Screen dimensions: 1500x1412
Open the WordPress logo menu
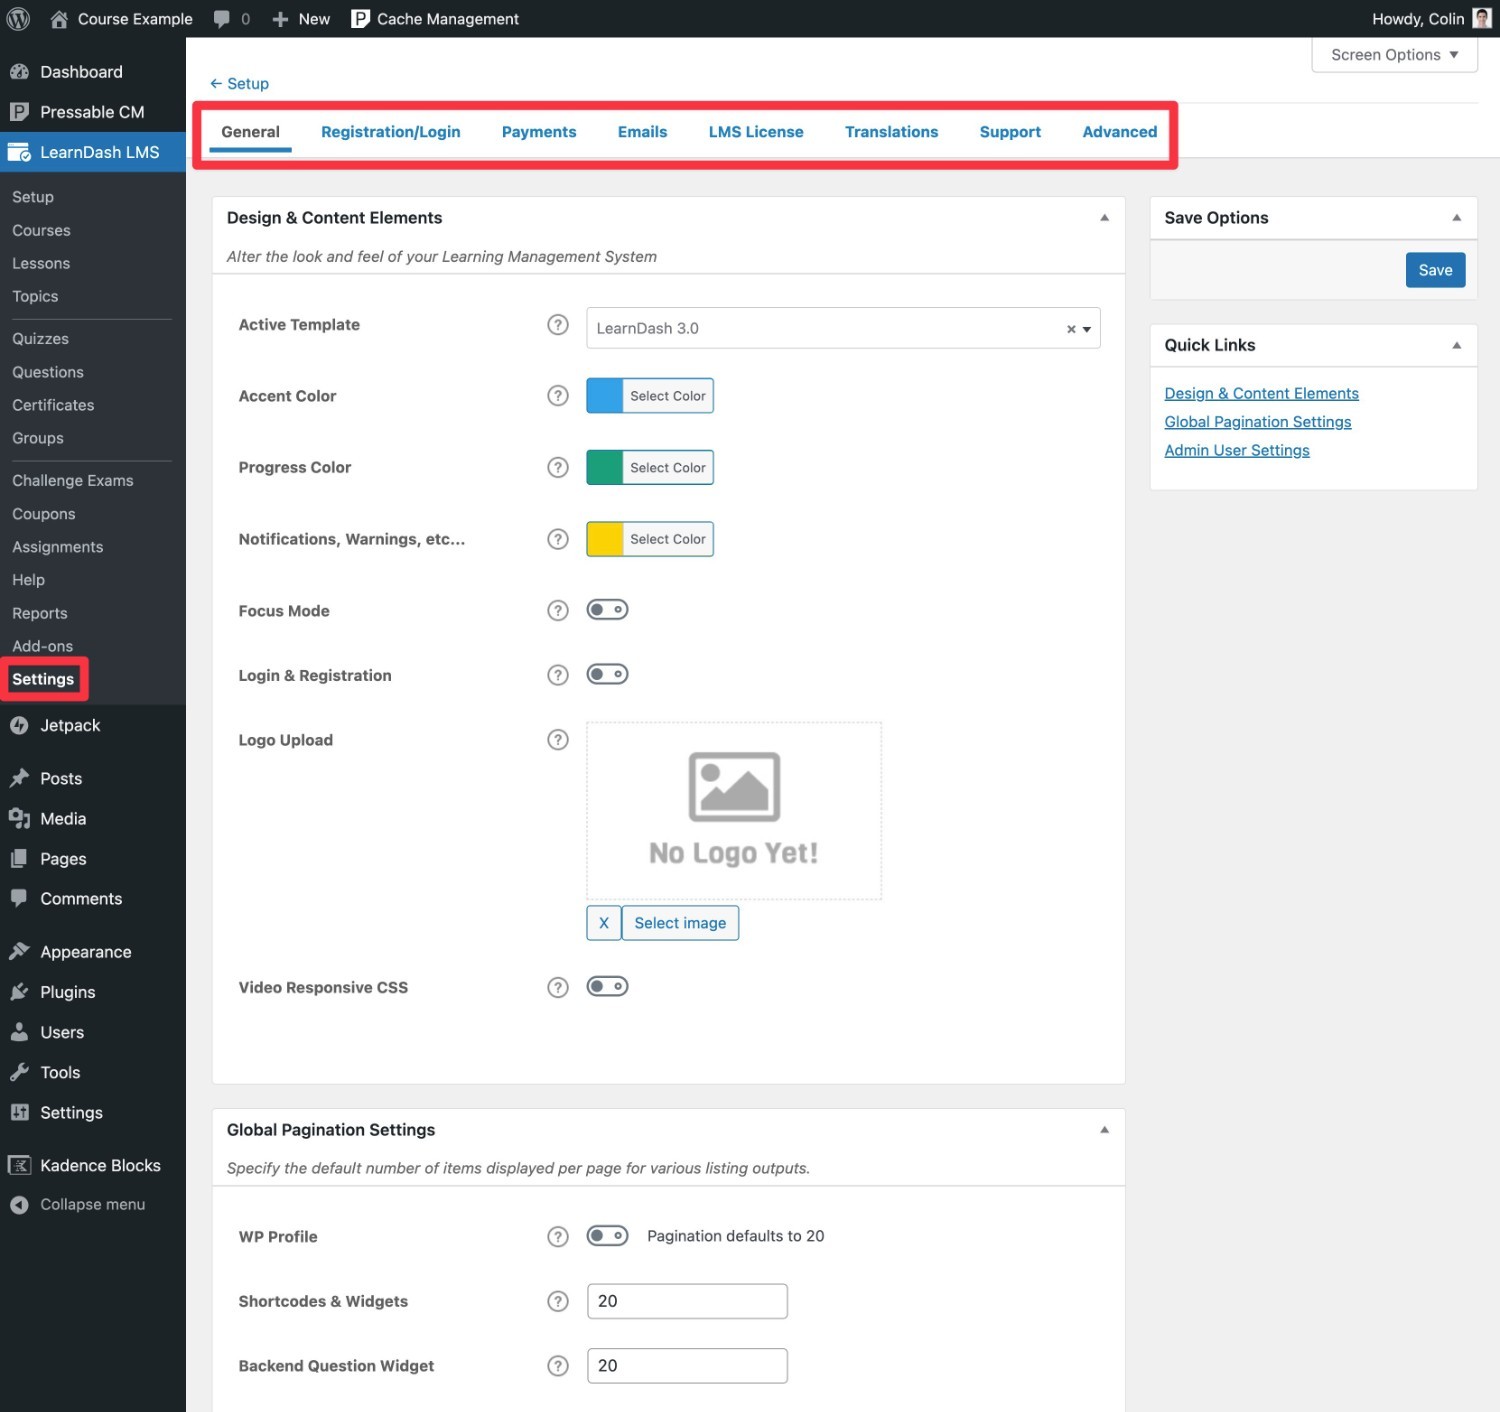pos(18,19)
